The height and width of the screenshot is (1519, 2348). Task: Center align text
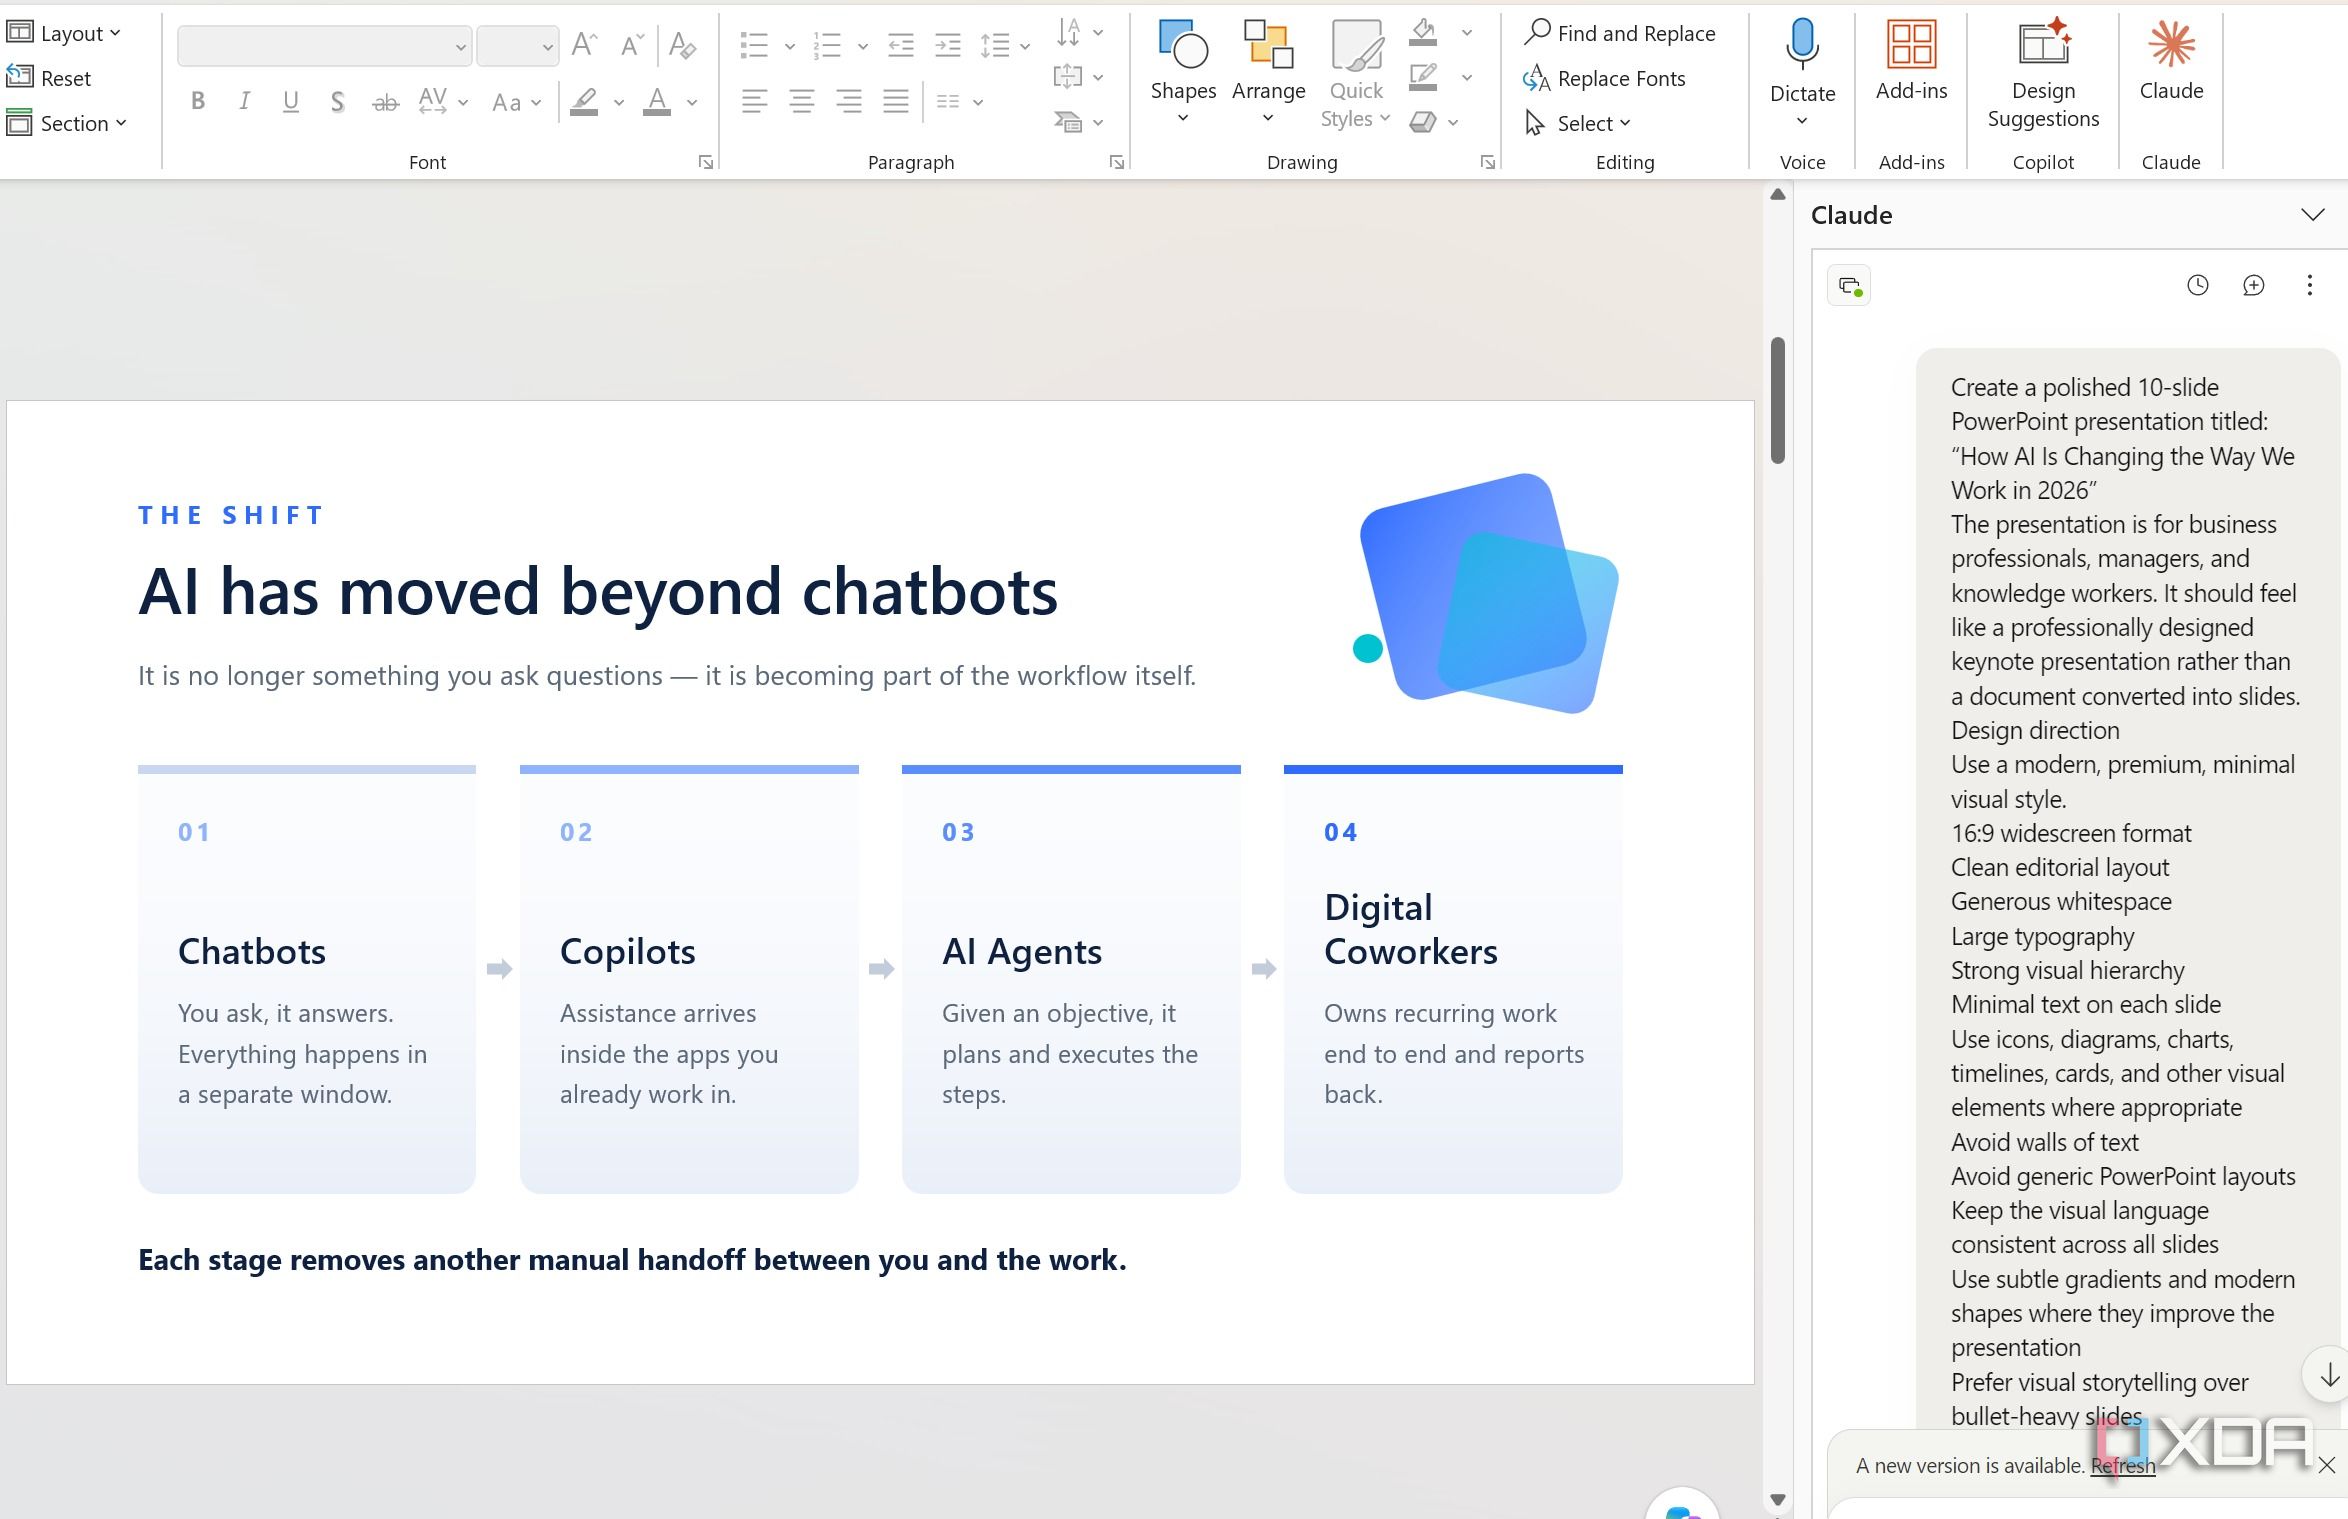tap(802, 101)
